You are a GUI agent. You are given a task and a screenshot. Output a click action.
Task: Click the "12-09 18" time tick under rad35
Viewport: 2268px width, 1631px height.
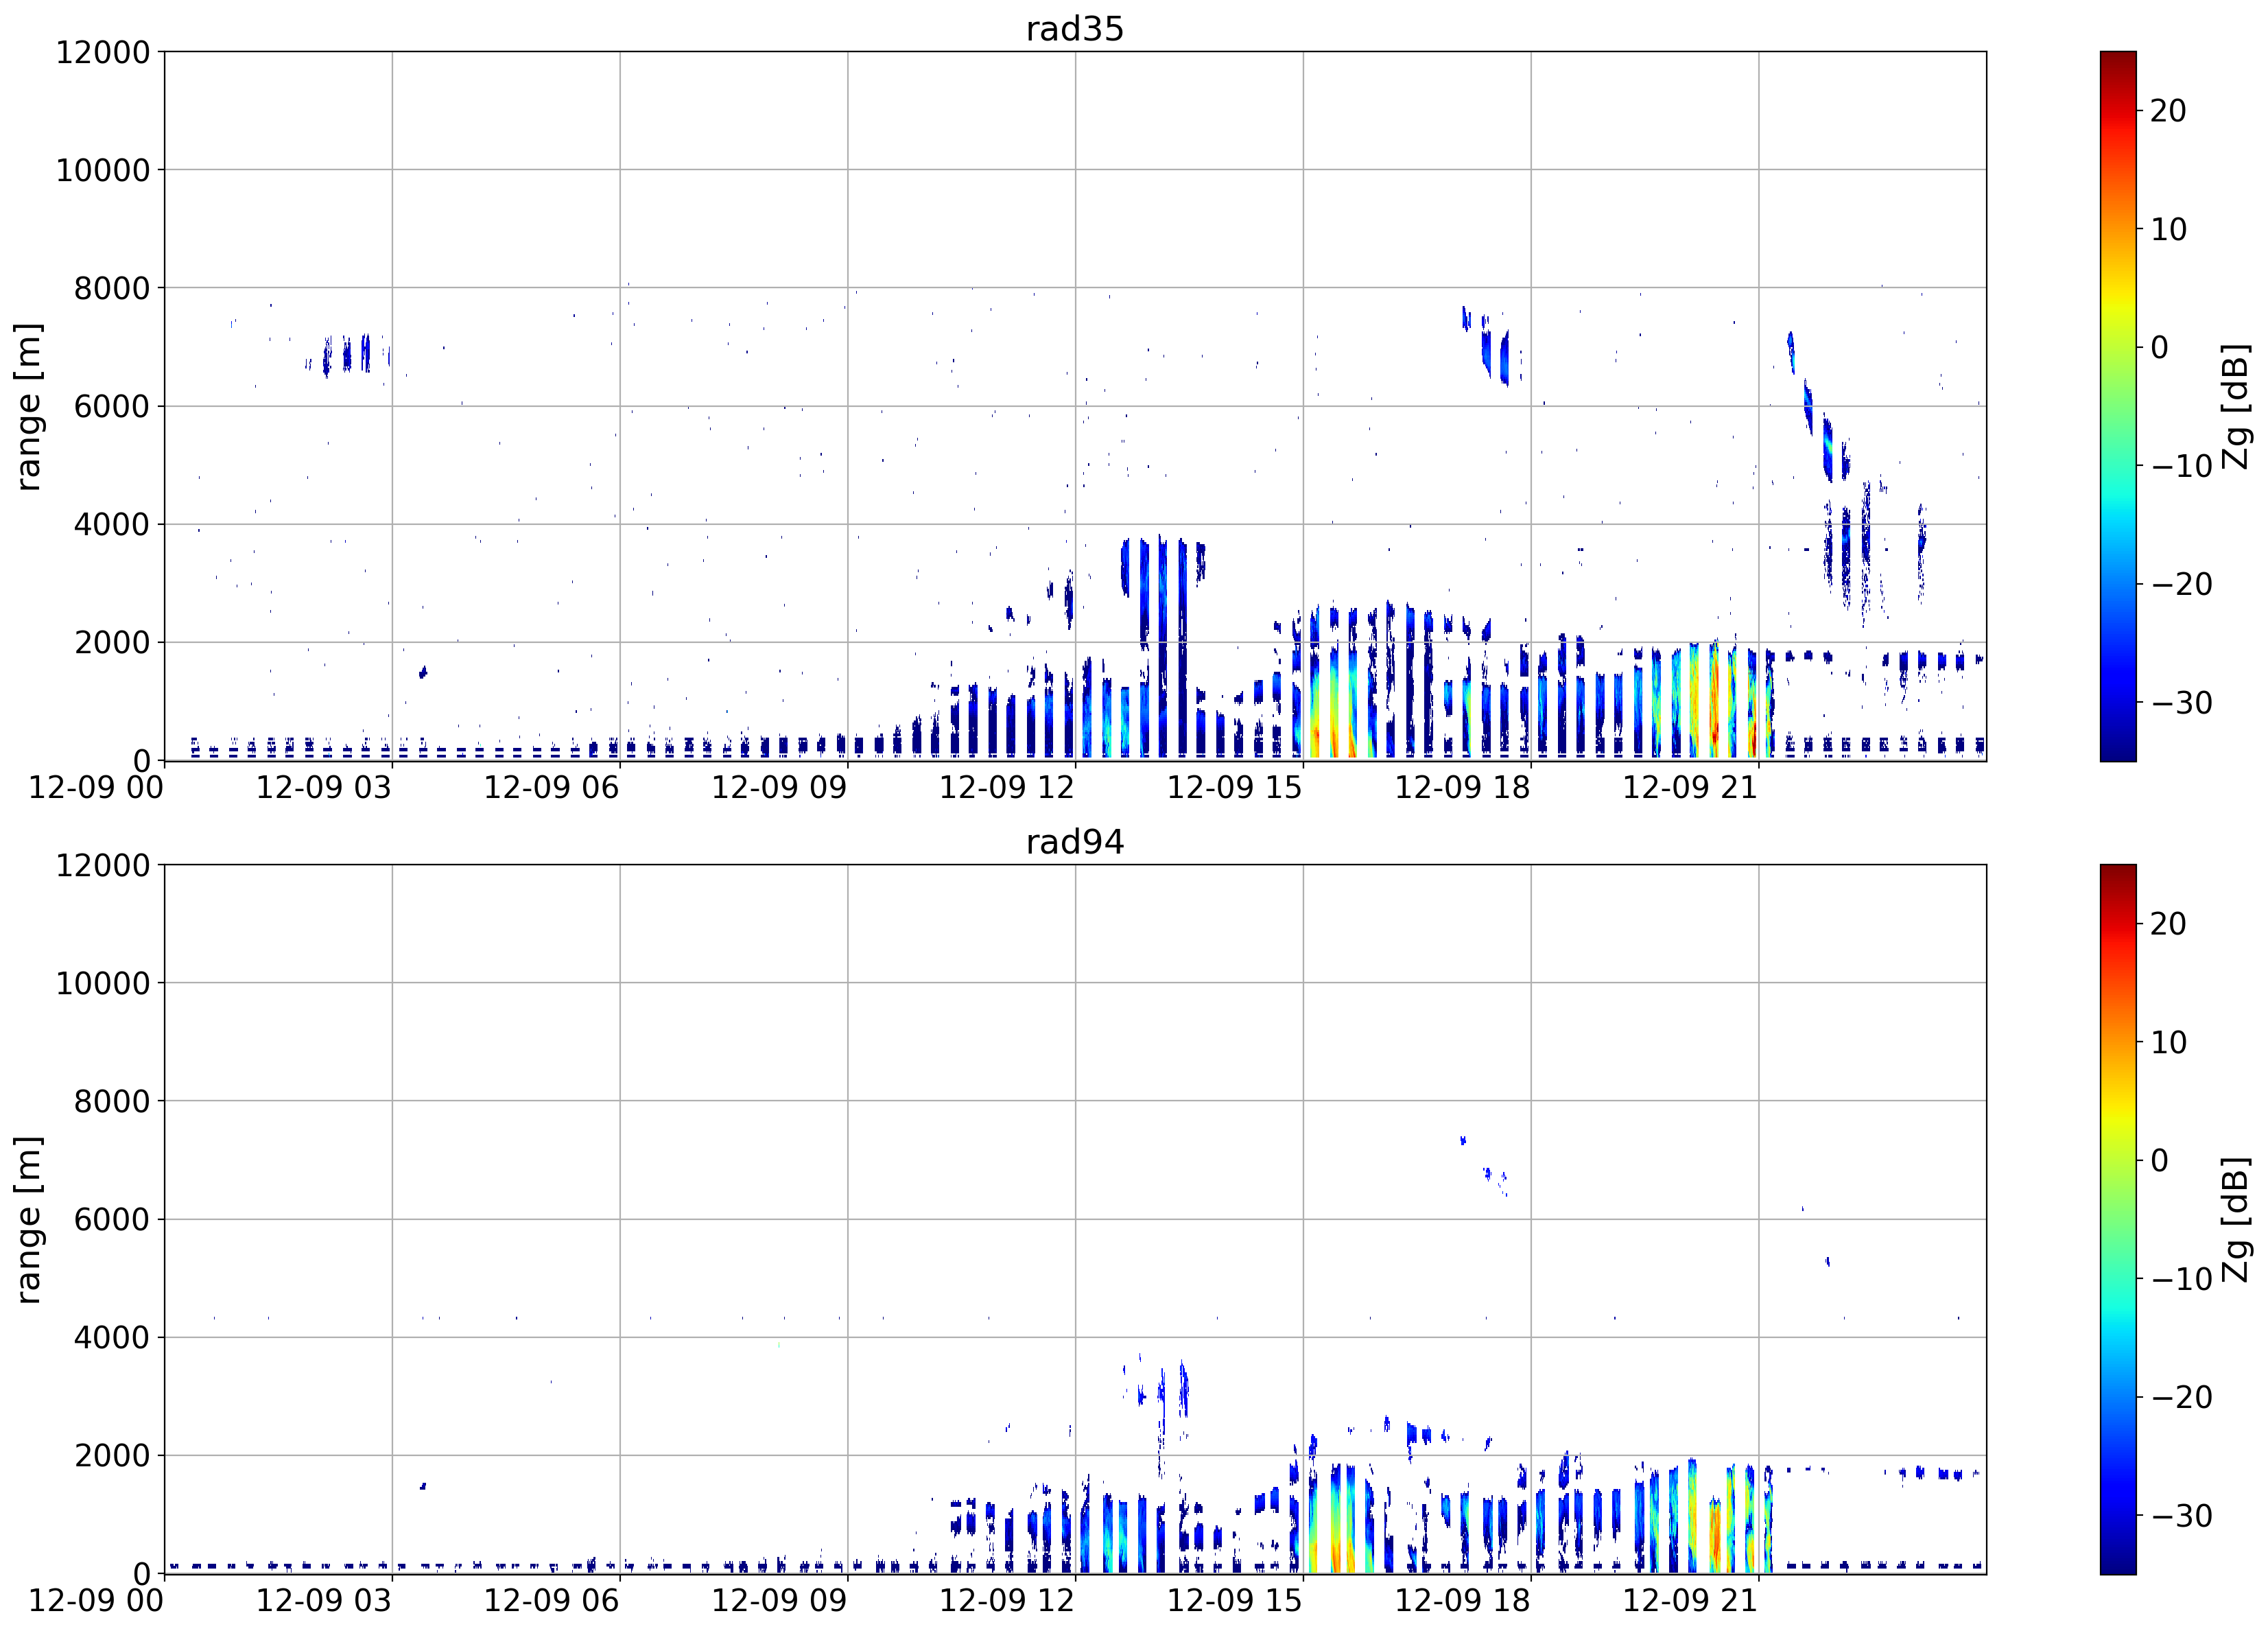point(1463,788)
